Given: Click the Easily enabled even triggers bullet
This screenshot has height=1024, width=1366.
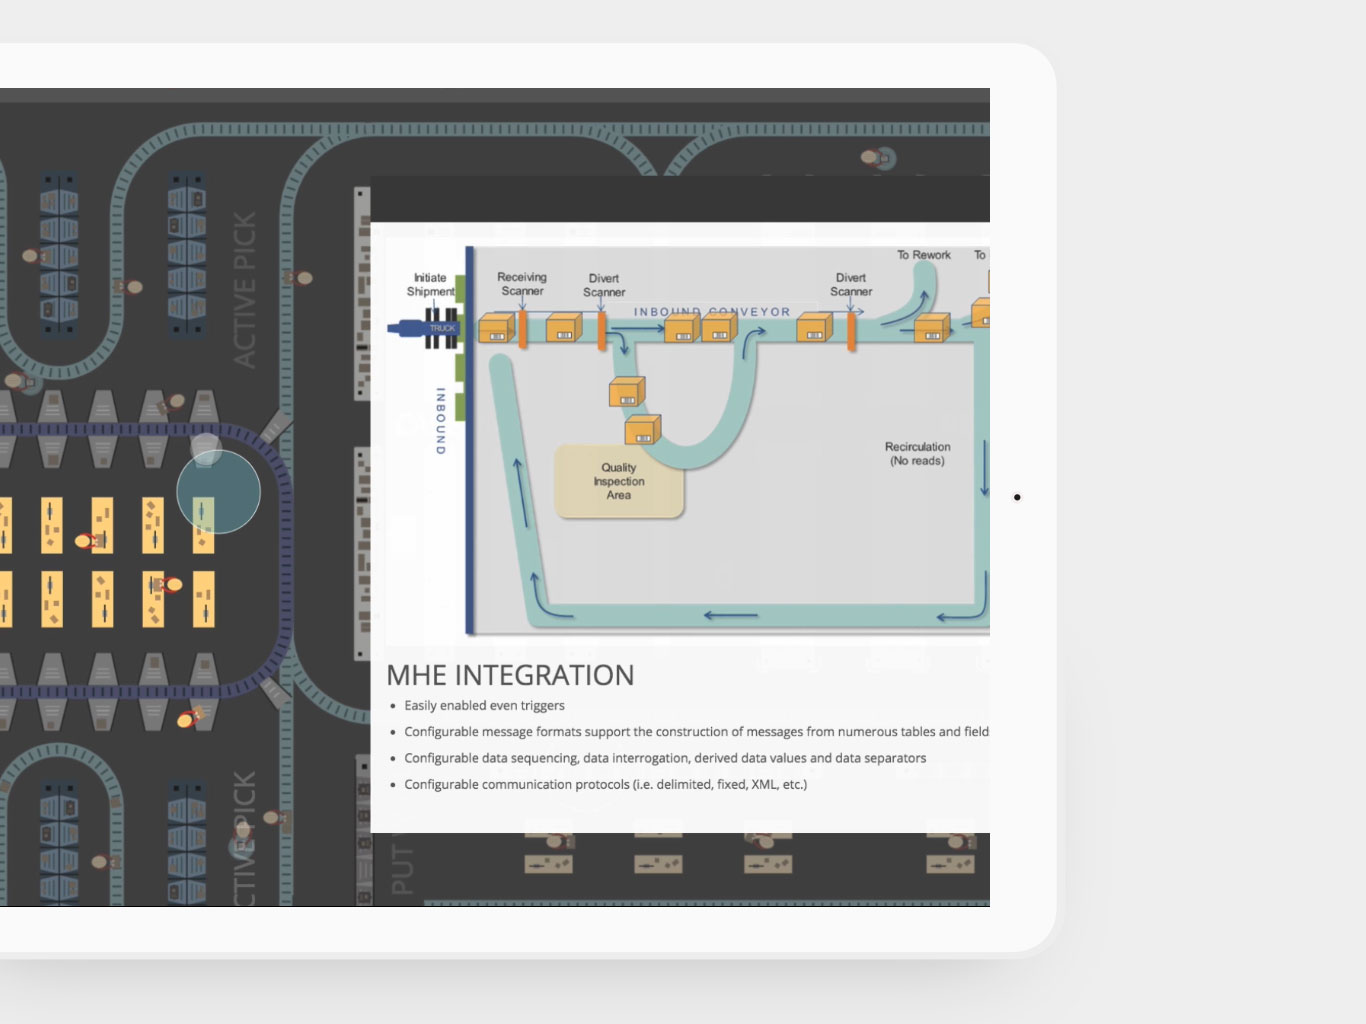Looking at the screenshot, I should click(x=484, y=705).
